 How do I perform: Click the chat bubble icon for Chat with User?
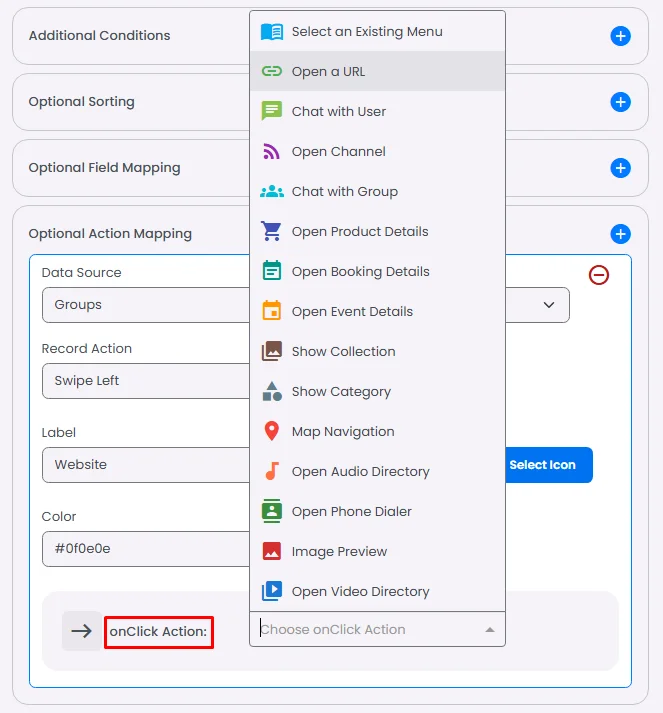click(272, 111)
